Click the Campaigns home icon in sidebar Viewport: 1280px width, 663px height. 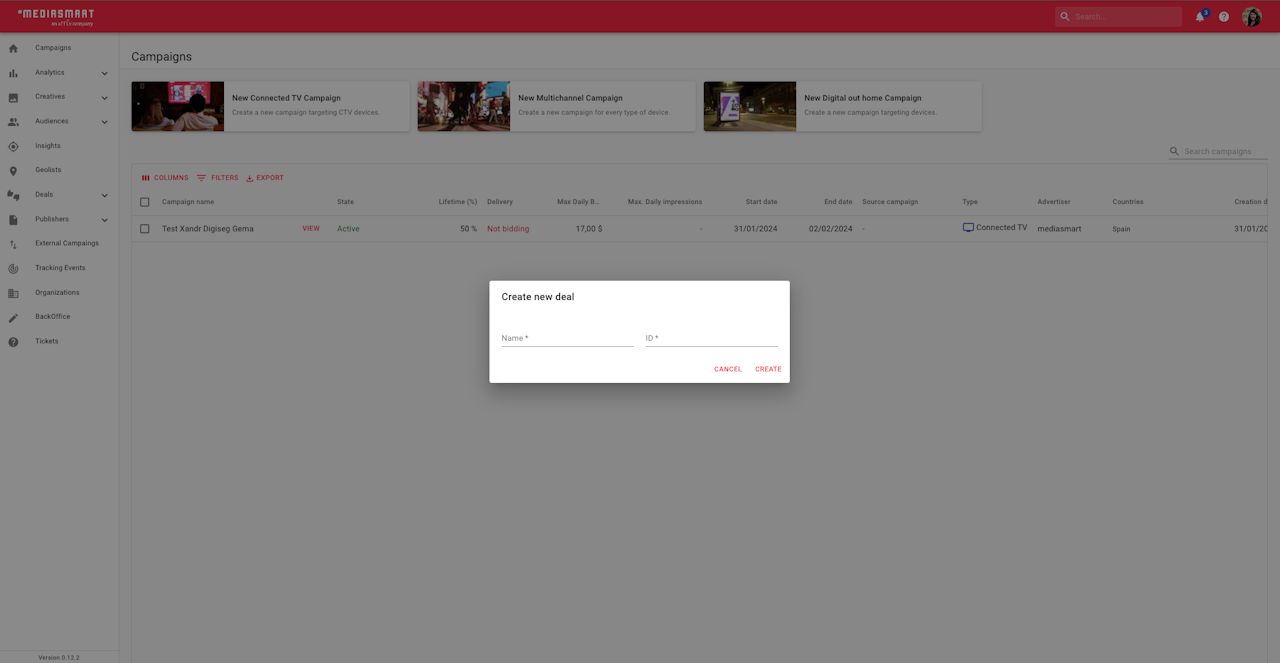(13, 48)
